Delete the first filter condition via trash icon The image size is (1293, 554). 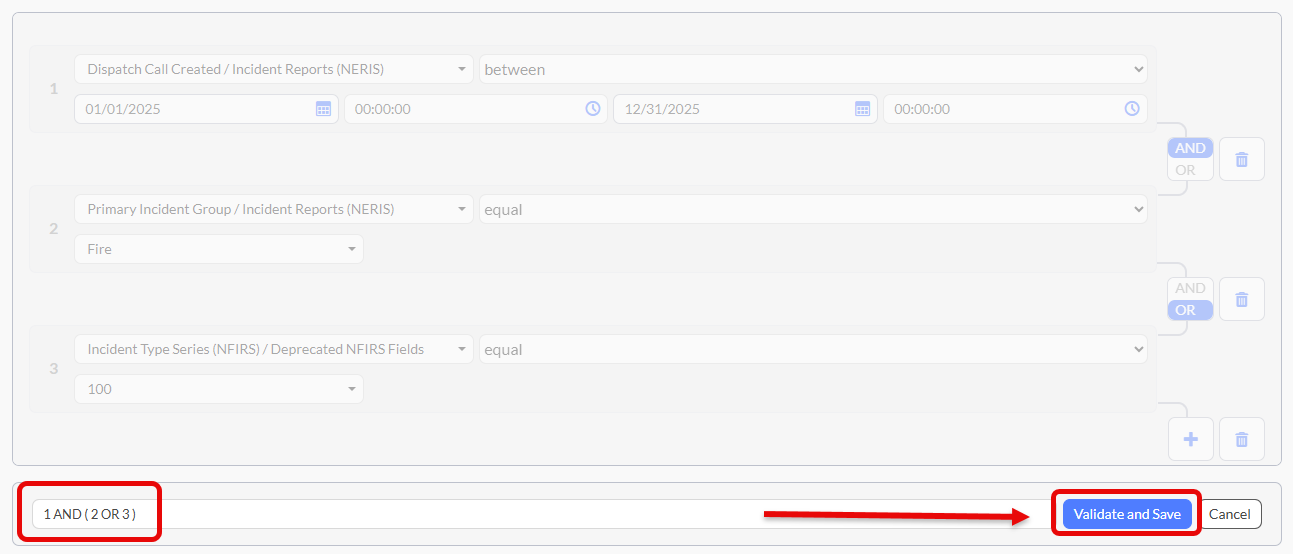(x=1241, y=159)
